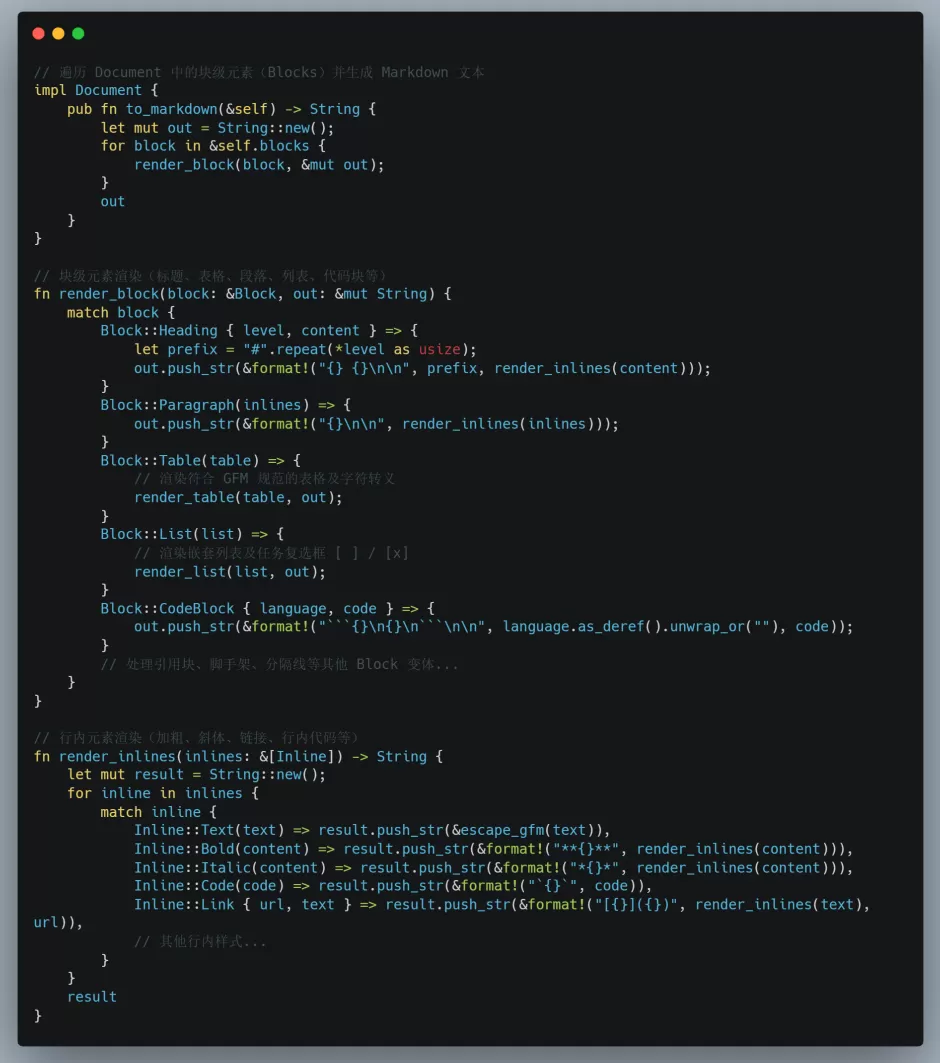940x1063 pixels.
Task: Click the push_str line with 'render_inlines(inlines)'
Action: pos(376,424)
